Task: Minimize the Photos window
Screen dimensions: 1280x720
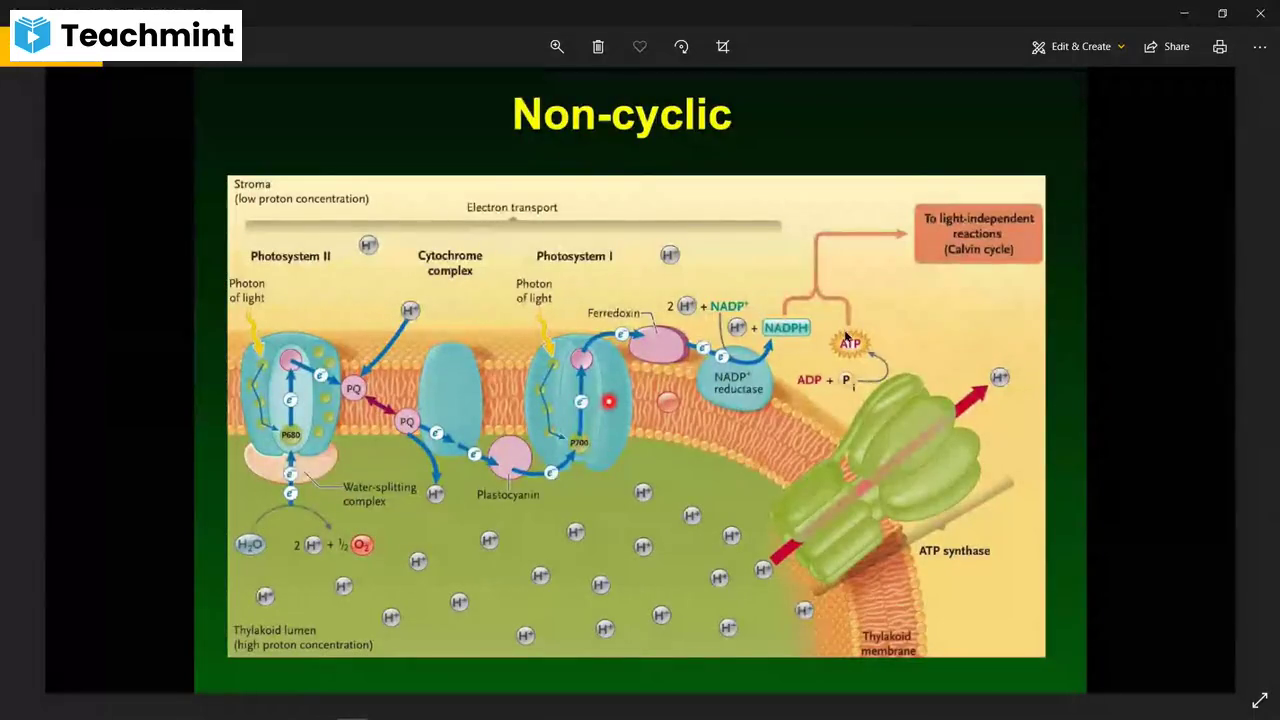Action: [x=1184, y=13]
